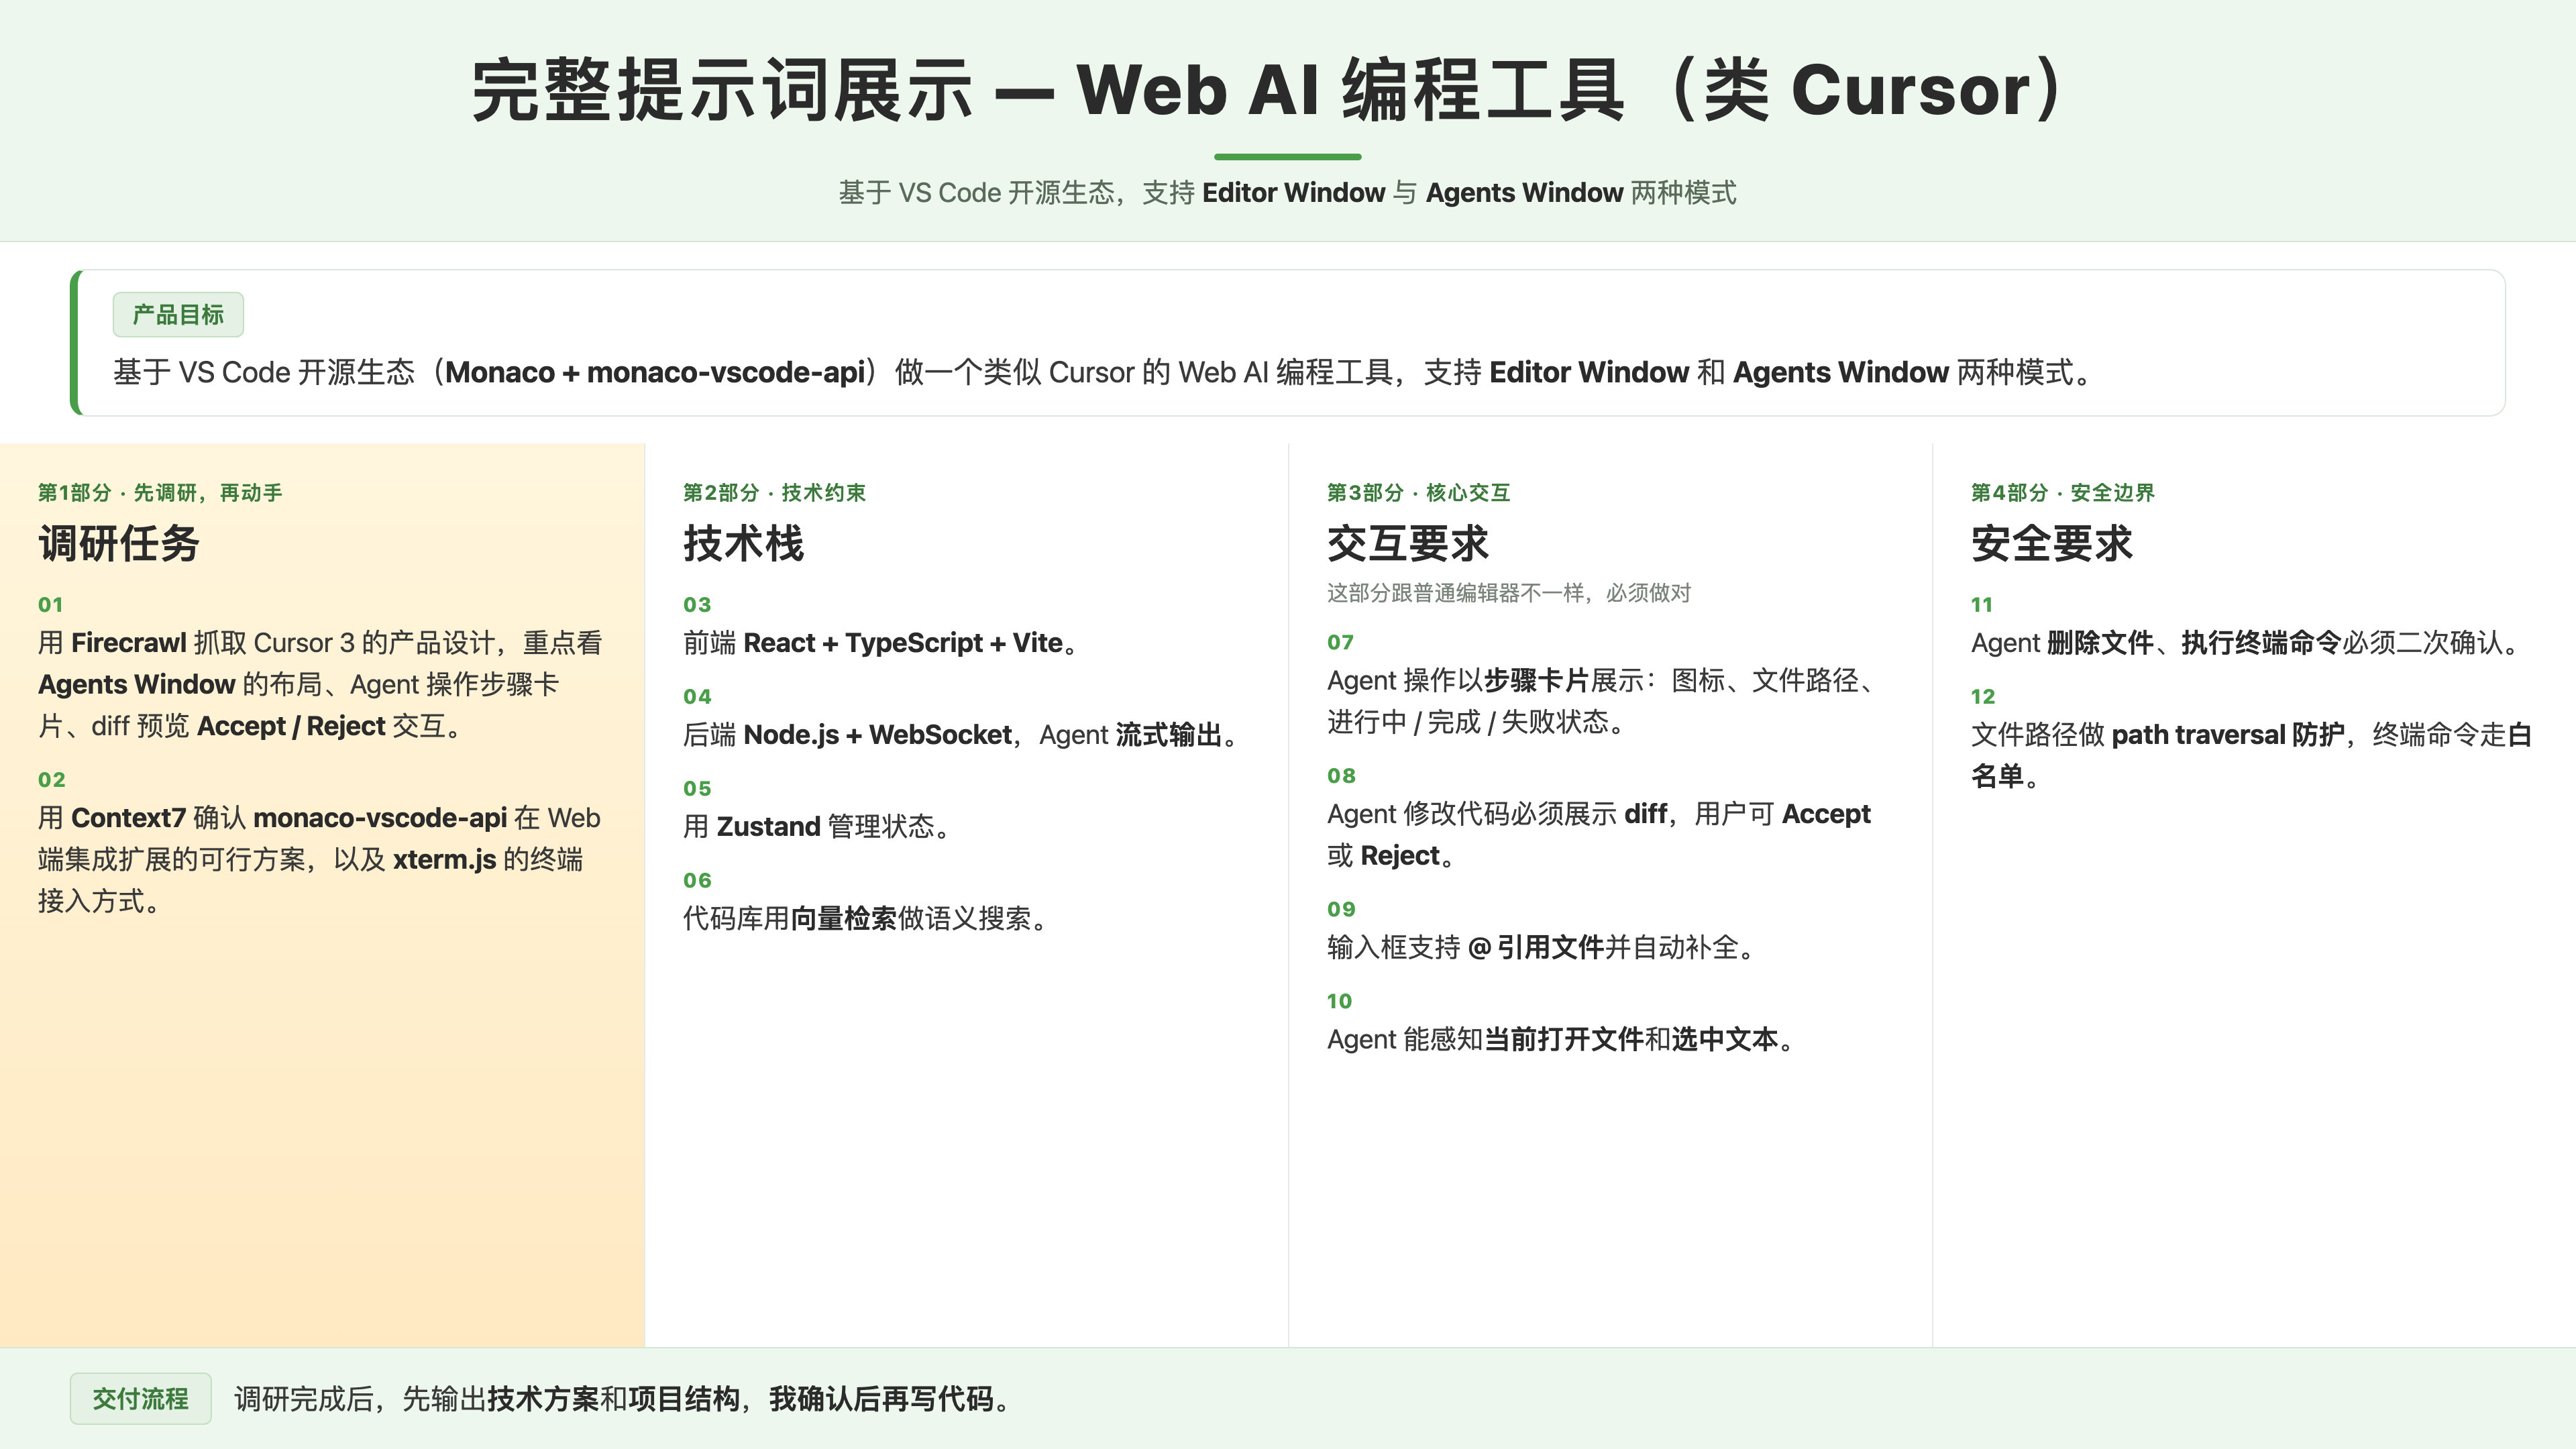Viewport: 2576px width, 1449px height.
Task: Click the step number "03"
Action: (x=697, y=604)
